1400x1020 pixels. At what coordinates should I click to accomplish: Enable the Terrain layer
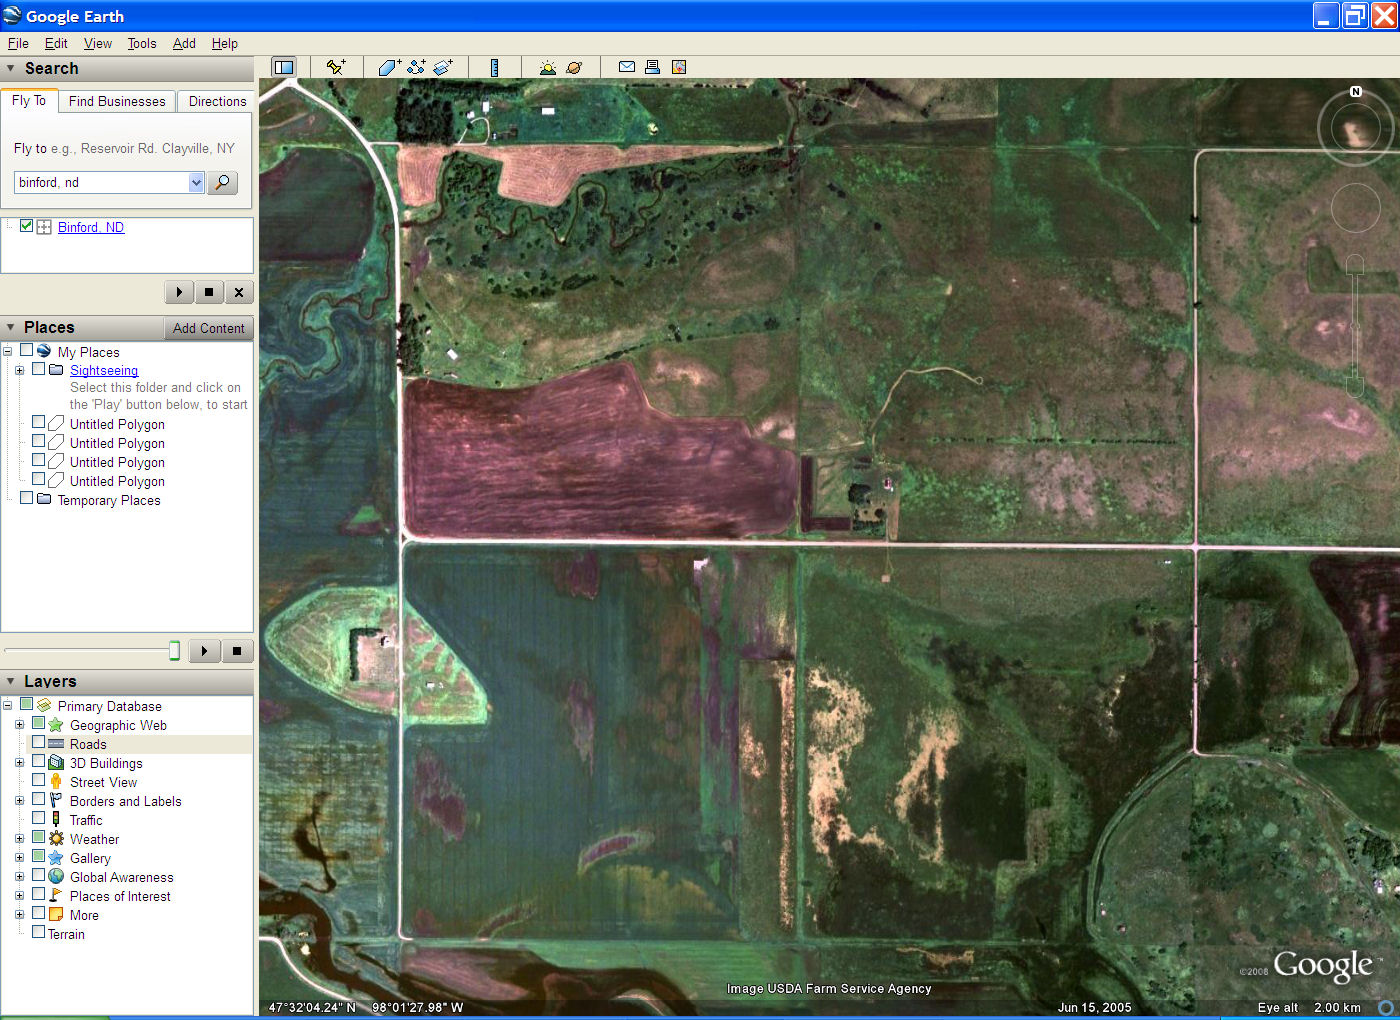coord(39,932)
